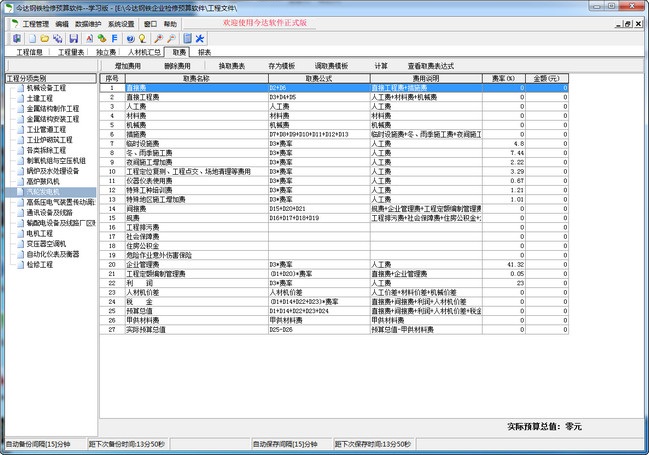Viewport: 649px width, 455px height.
Task: Select 电机工程 tree item
Action: click(x=40, y=234)
